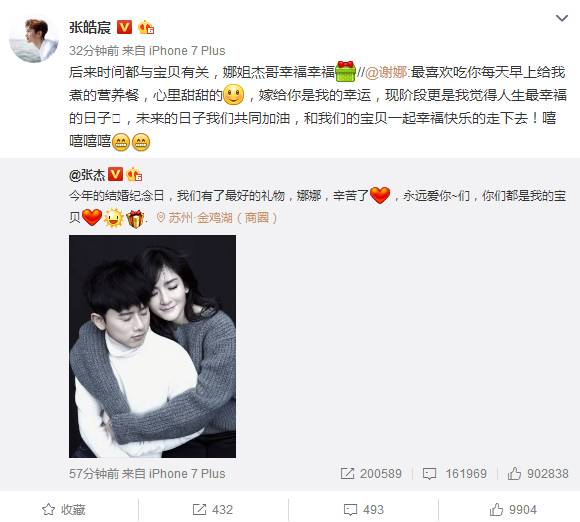The height and width of the screenshot is (522, 580).
Task: Click the 收藏 favorite star
Action: [x=64, y=509]
